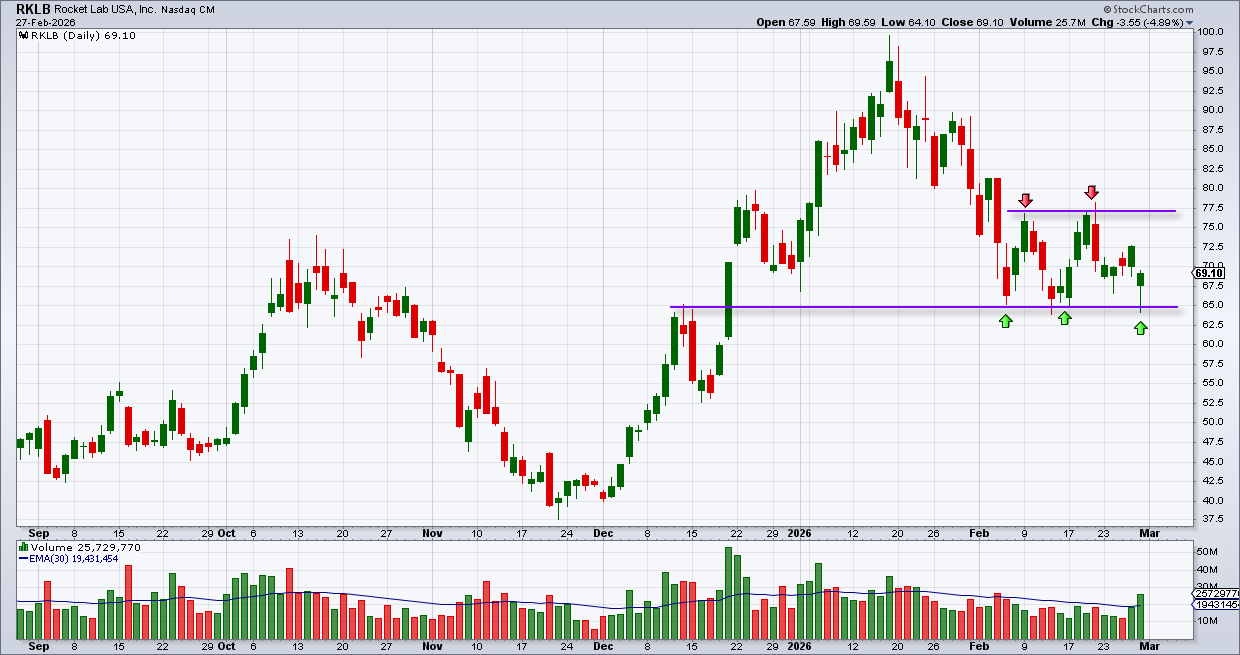Click the High 69.59 value
The image size is (1240, 655).
(850, 22)
